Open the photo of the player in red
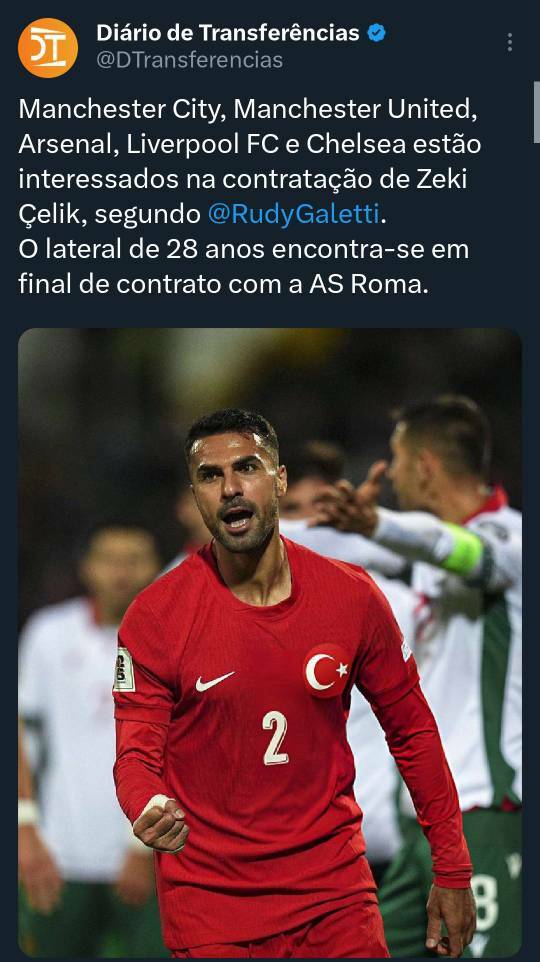The width and height of the screenshot is (540, 962). coord(270,642)
